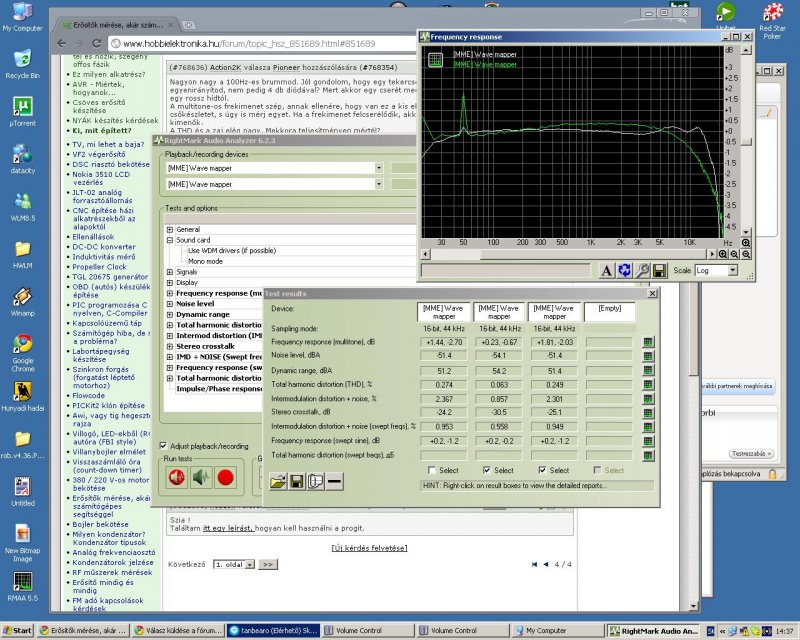Open 'PICKit2 klón építése' forum link

(108, 405)
